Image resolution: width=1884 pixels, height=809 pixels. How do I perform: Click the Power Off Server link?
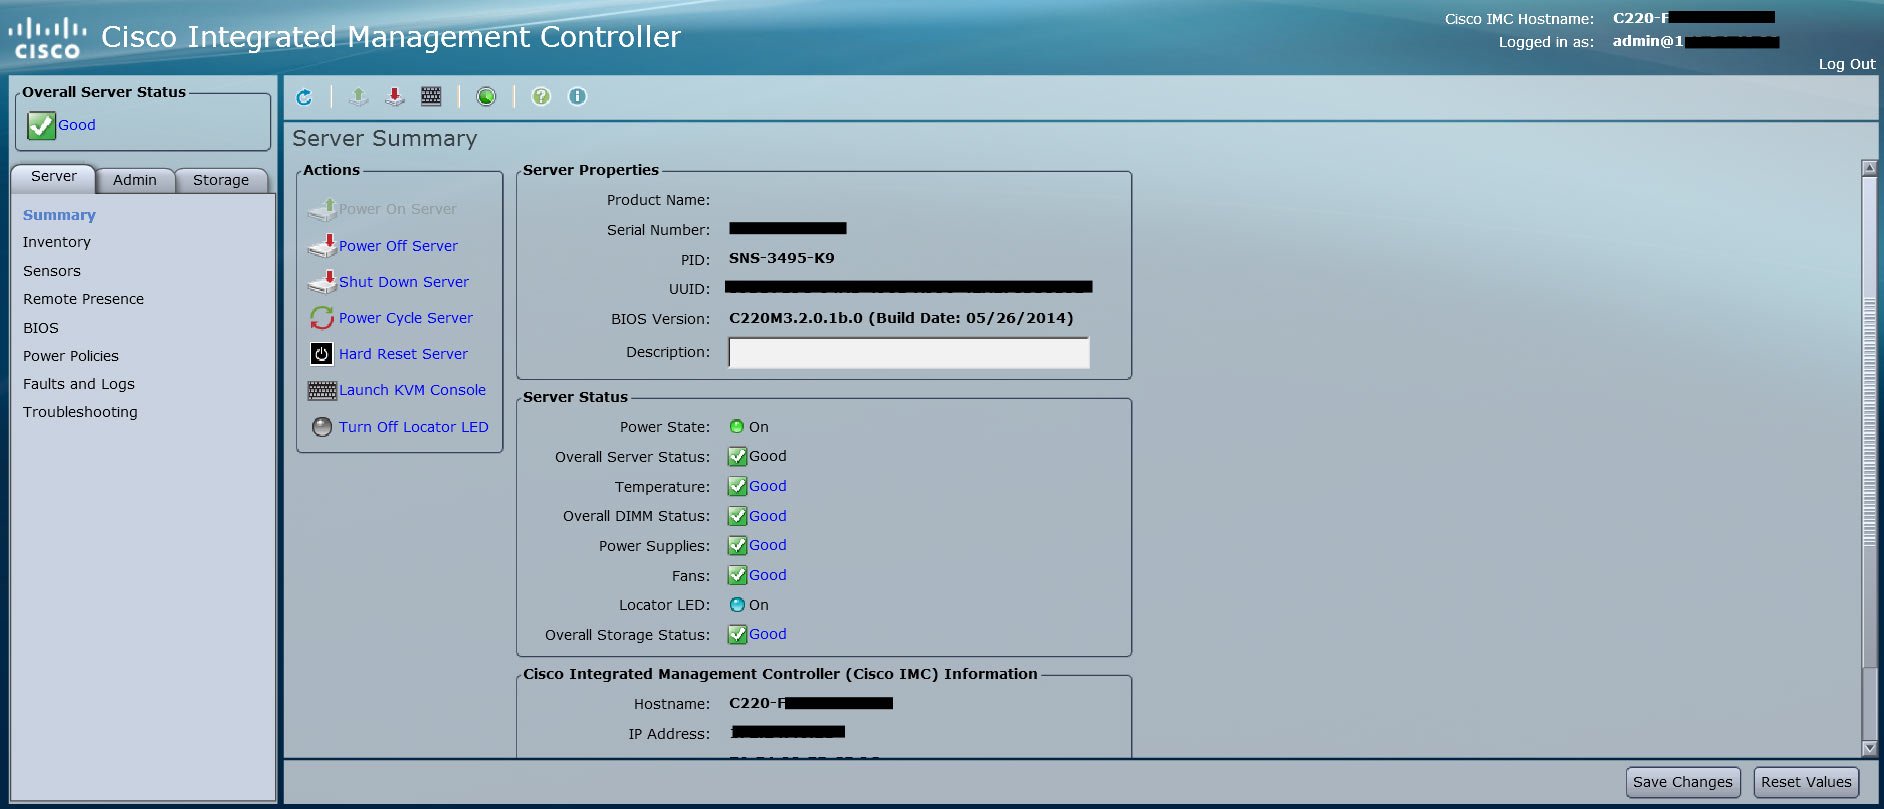(x=398, y=246)
